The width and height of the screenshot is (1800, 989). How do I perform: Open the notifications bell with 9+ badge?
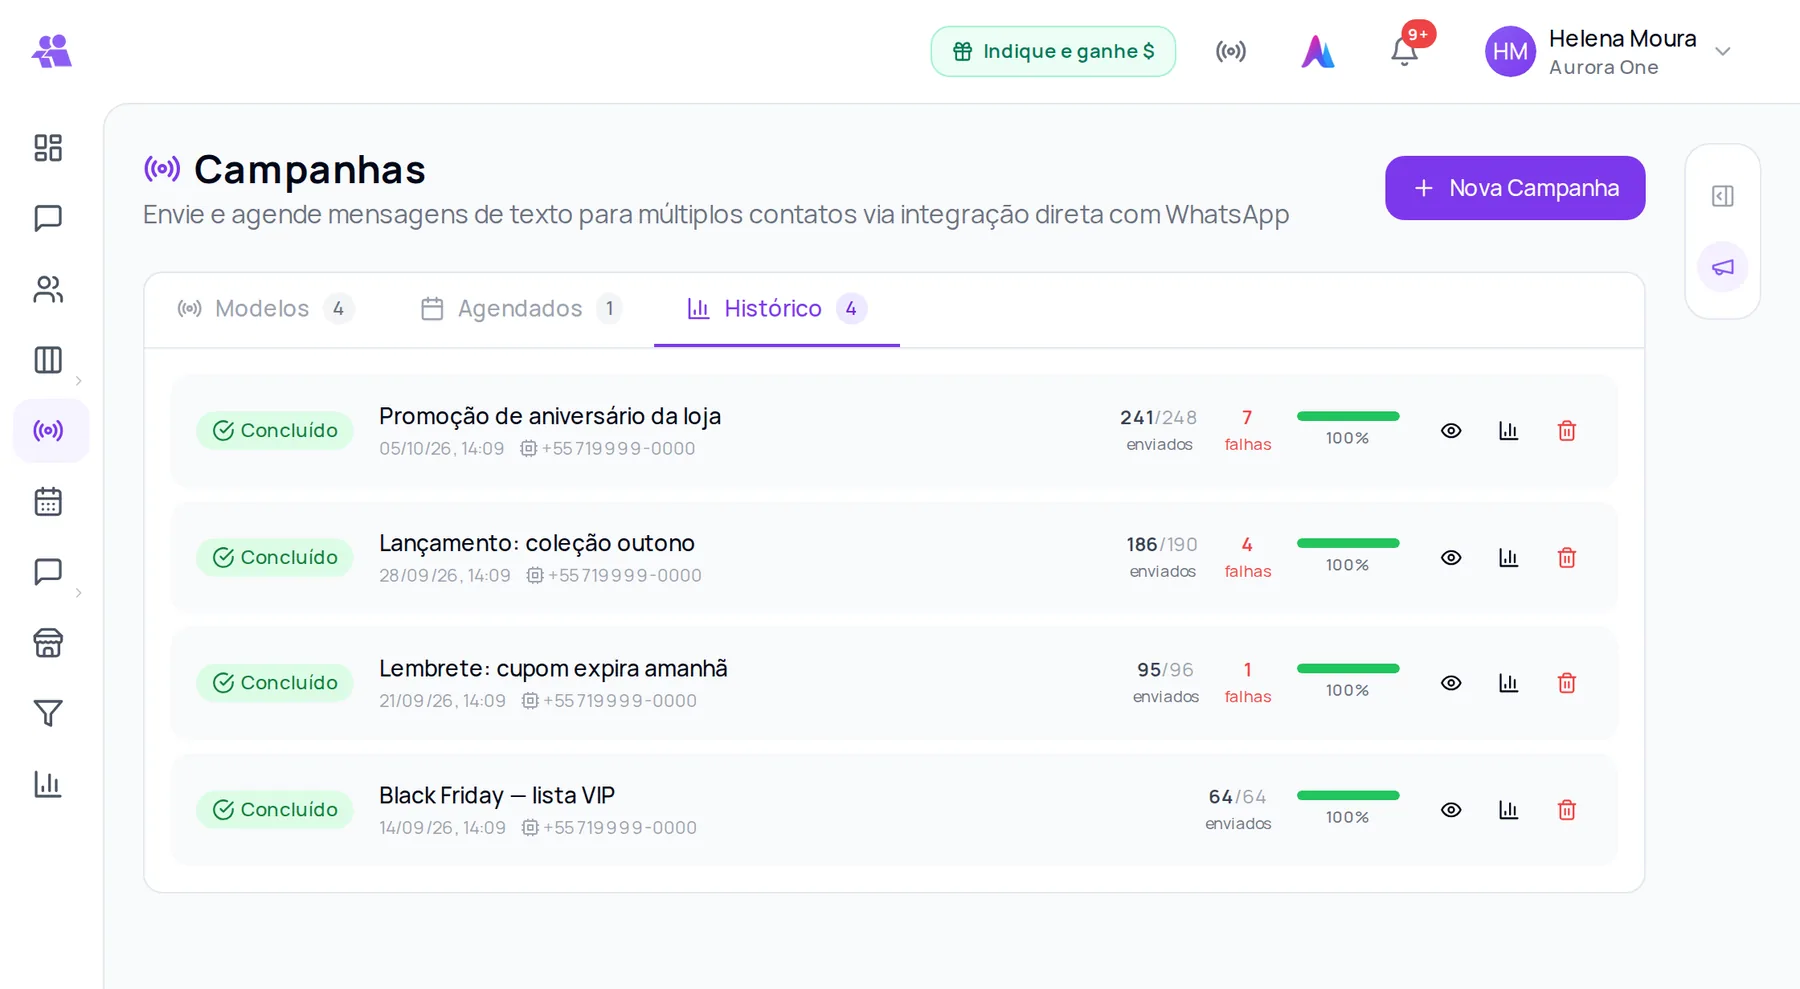1405,50
